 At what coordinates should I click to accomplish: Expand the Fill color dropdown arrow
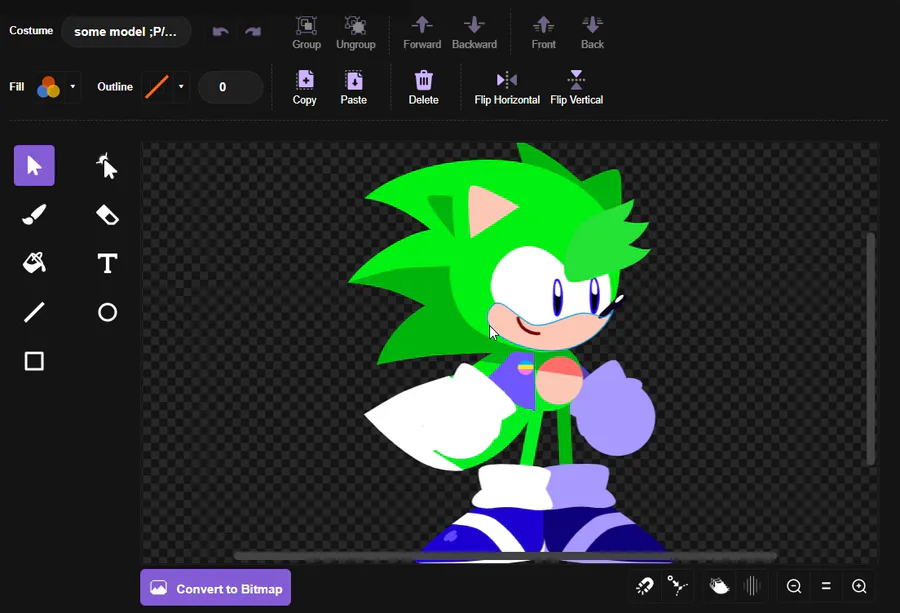point(73,87)
